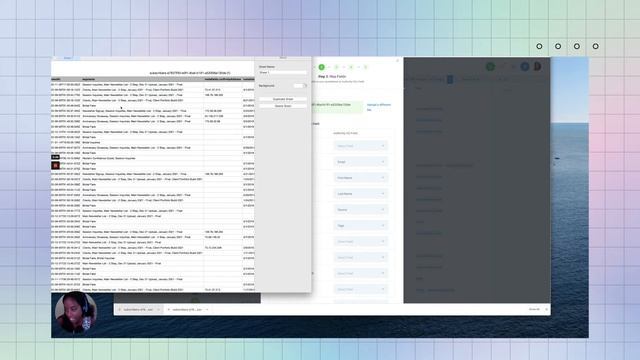Open the Last Name field mapping dropdown
Image resolution: width=640 pixels, height=360 pixels.
tap(360, 194)
